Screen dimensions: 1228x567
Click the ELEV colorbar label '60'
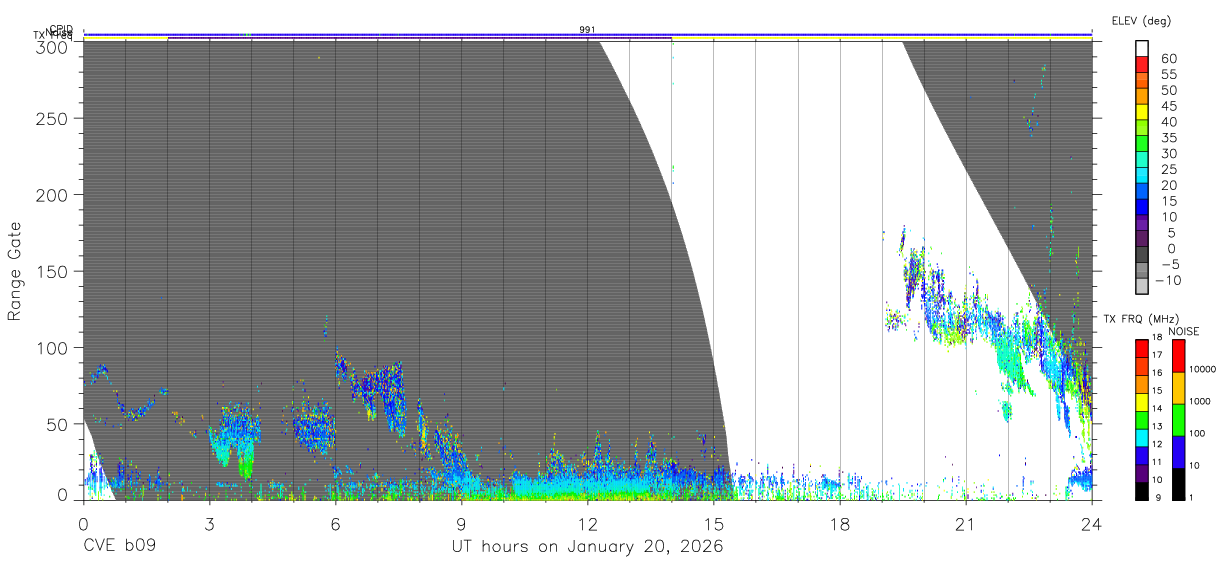[x=1170, y=59]
